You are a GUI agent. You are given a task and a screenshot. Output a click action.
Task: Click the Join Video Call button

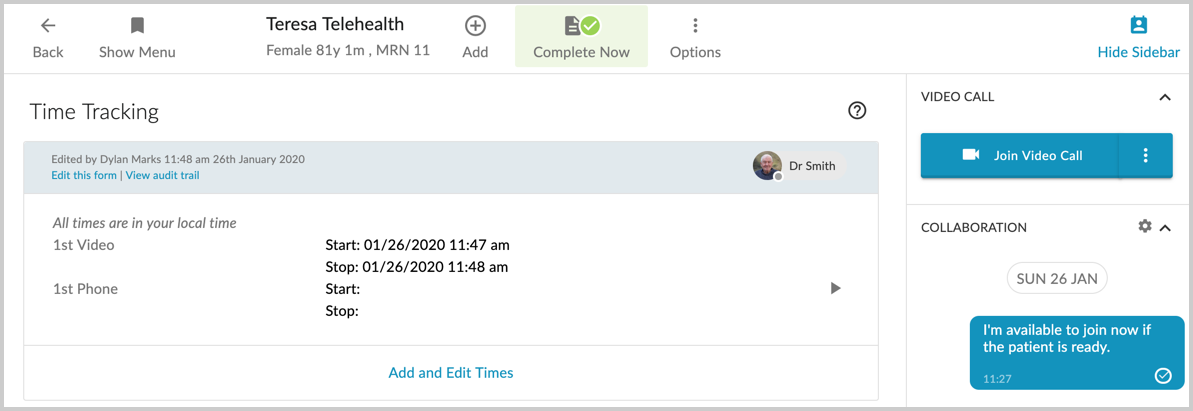(1020, 155)
